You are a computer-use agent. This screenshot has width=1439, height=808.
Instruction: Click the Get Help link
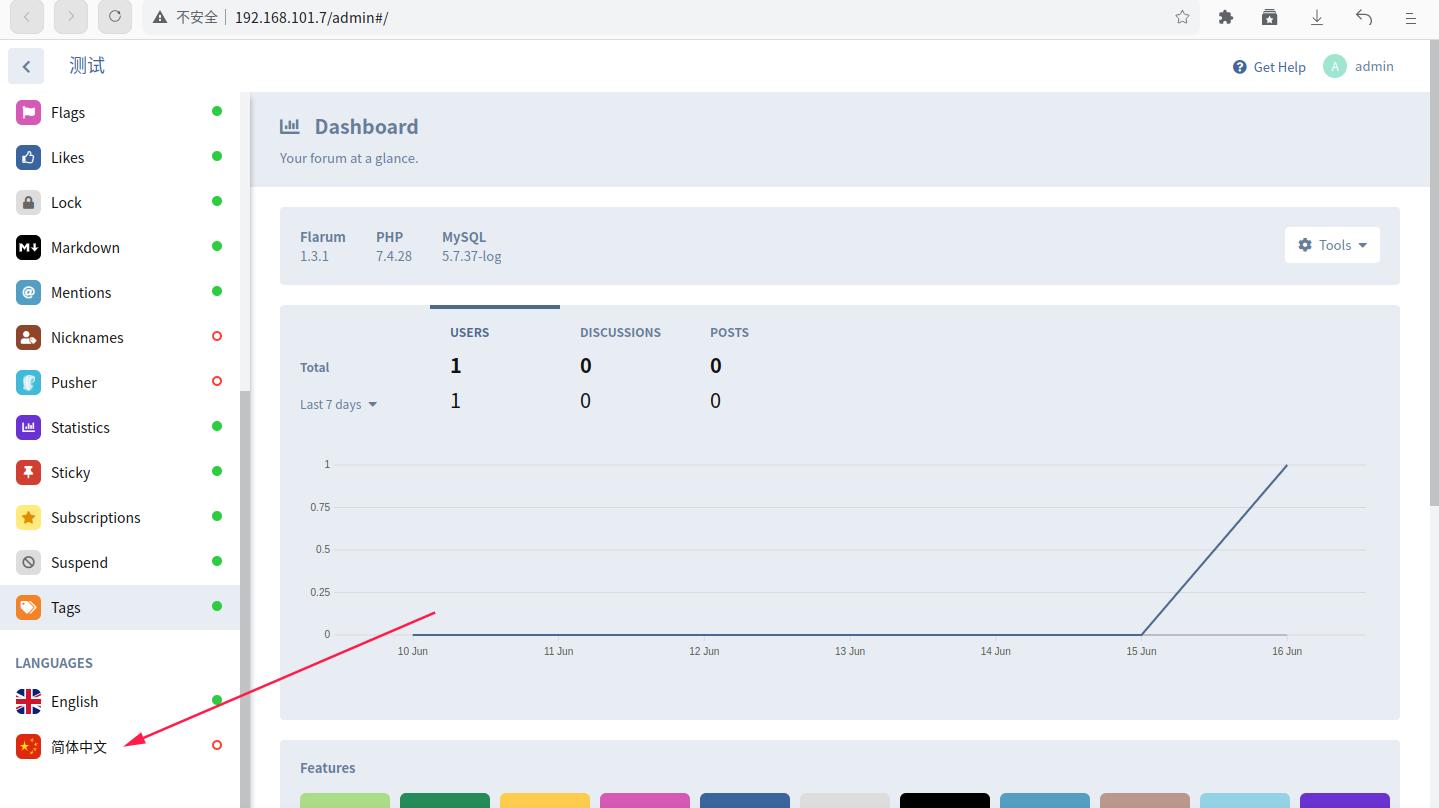pyautogui.click(x=1269, y=67)
